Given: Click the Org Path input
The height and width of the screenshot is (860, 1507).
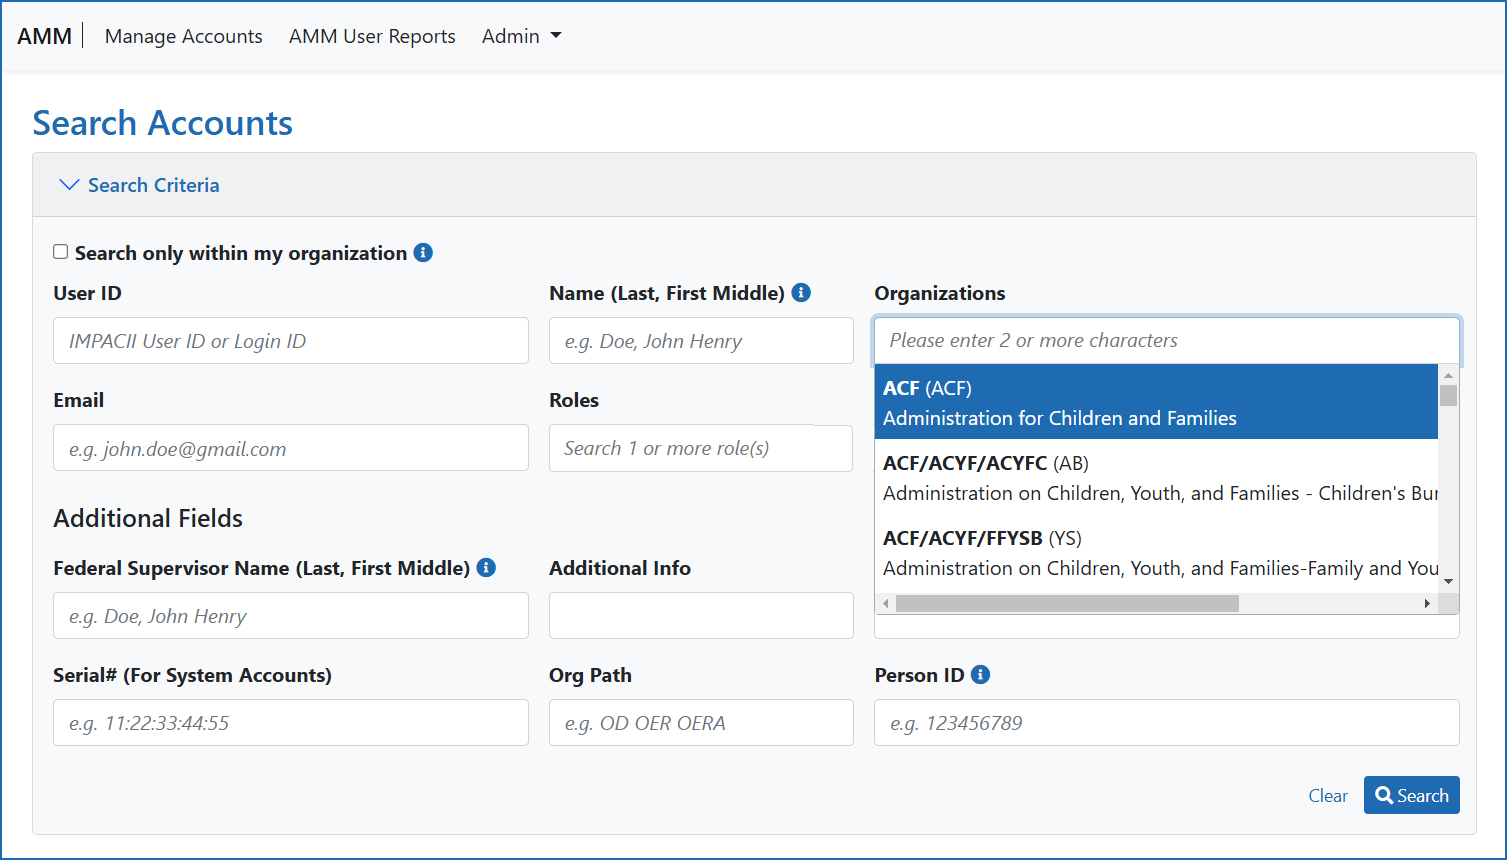Looking at the screenshot, I should 701,723.
